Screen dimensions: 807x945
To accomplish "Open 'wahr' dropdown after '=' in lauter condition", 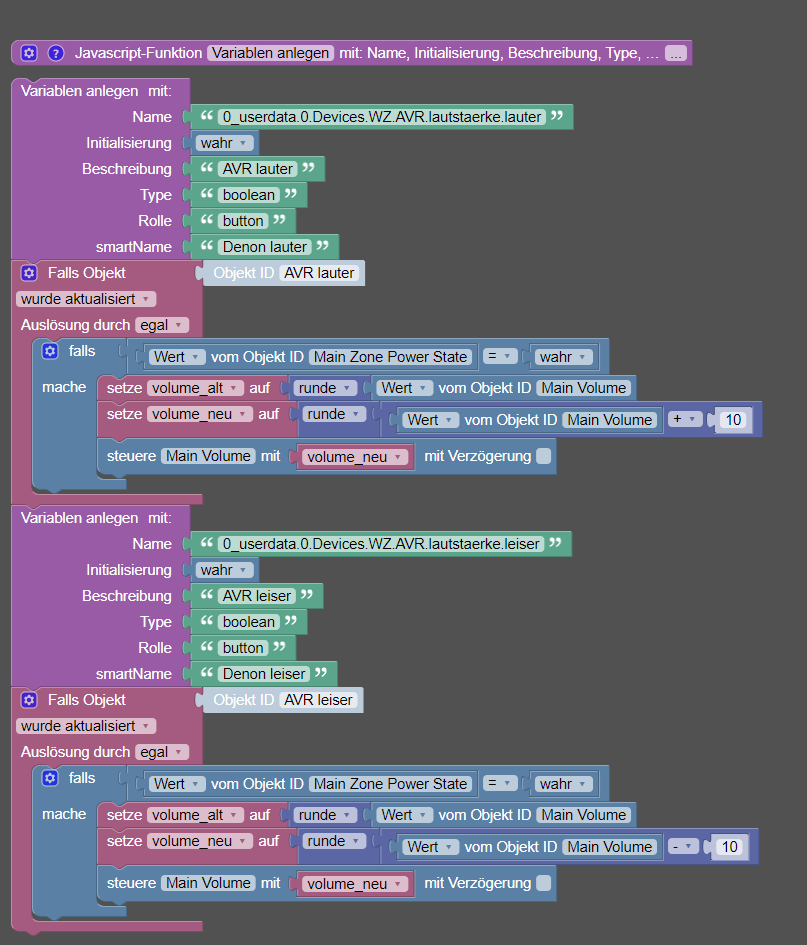I will click(564, 357).
